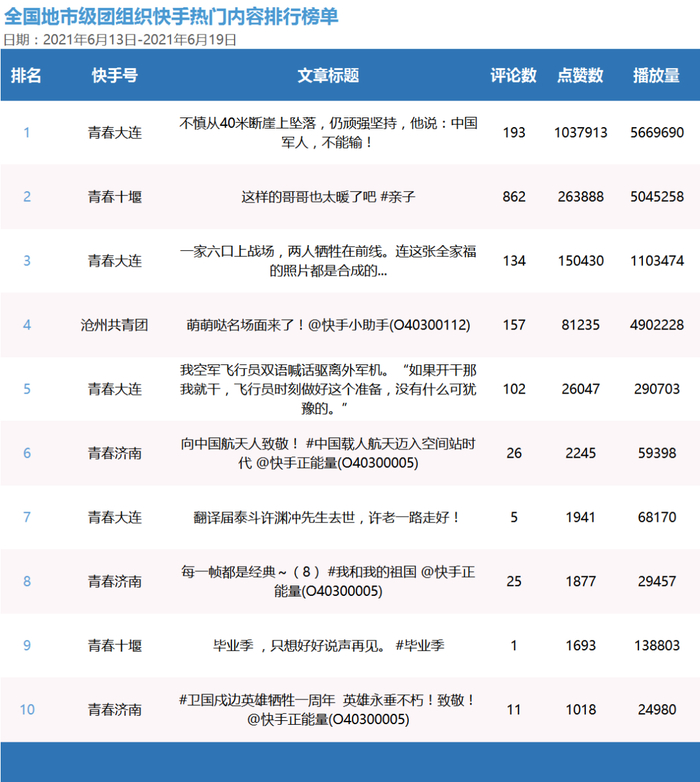
Task: Click play count 1103474
Action: 657,261
